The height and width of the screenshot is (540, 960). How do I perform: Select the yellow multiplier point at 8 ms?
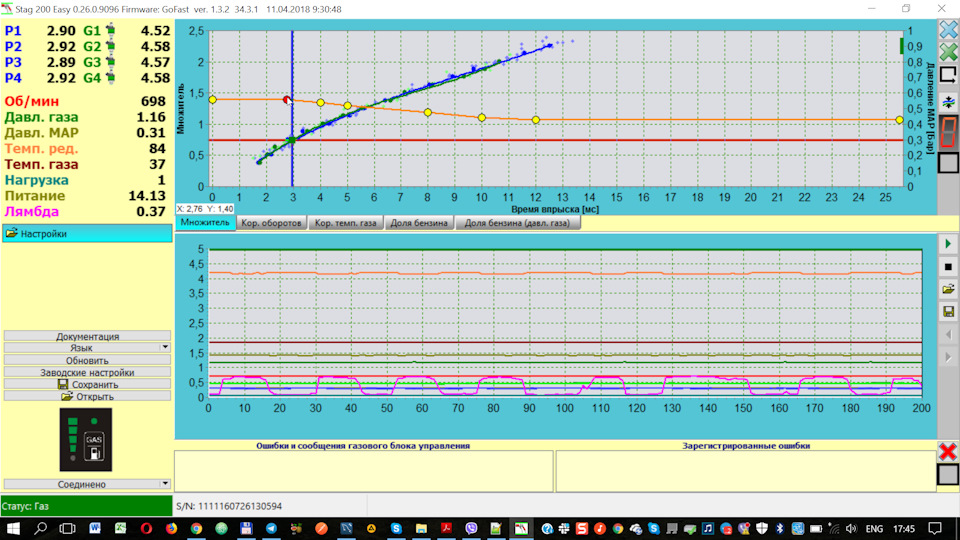428,112
